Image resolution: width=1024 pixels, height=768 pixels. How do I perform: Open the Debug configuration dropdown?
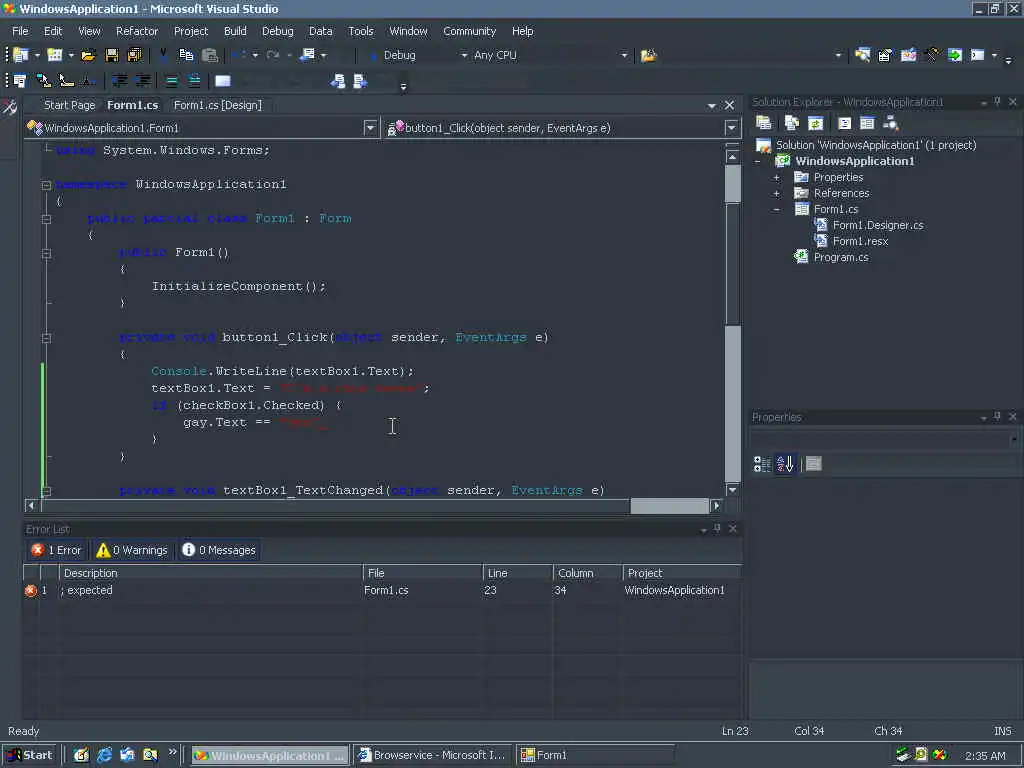point(464,56)
